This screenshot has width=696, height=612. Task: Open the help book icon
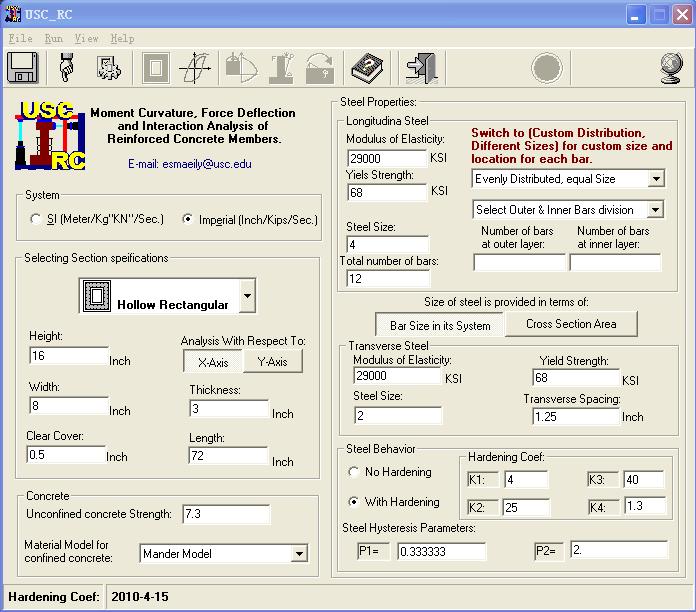367,68
